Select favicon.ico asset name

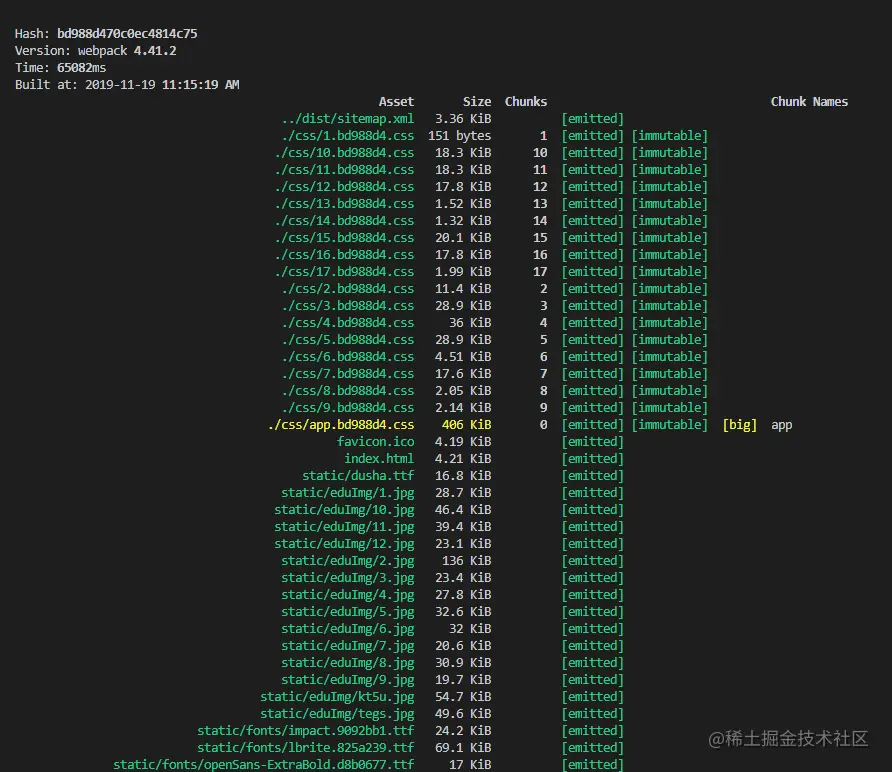[375, 442]
